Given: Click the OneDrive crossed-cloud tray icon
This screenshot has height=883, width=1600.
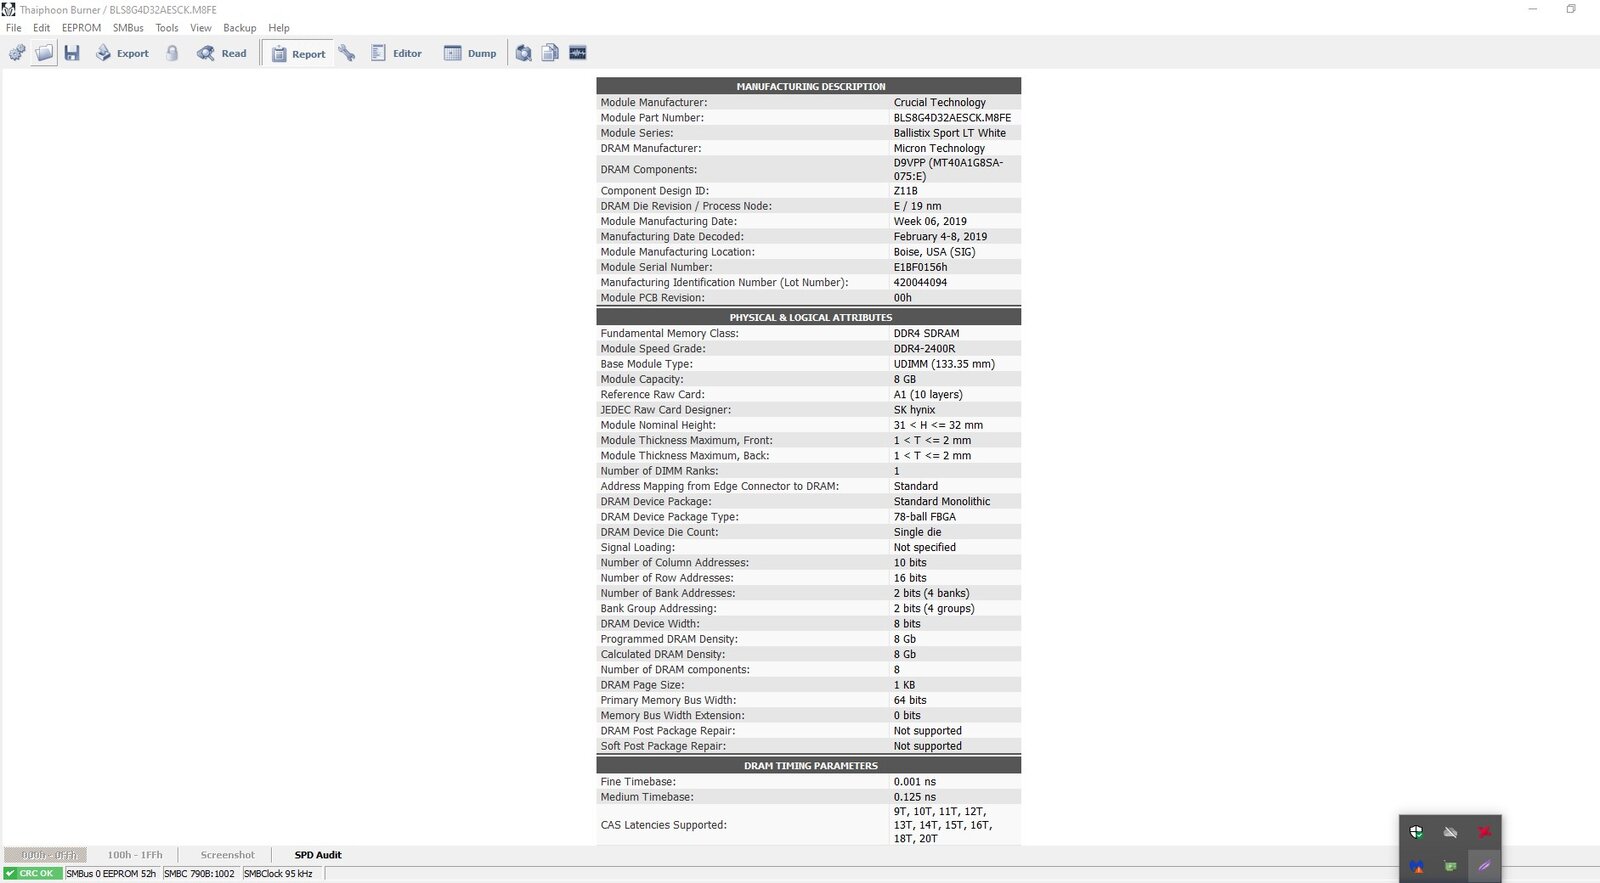Looking at the screenshot, I should (x=1450, y=832).
